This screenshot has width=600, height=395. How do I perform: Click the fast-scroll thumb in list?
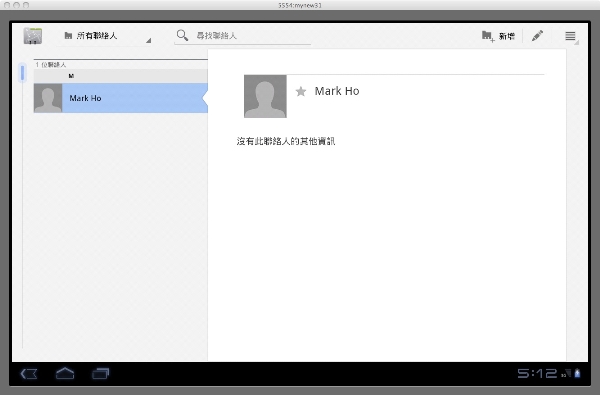click(x=22, y=73)
